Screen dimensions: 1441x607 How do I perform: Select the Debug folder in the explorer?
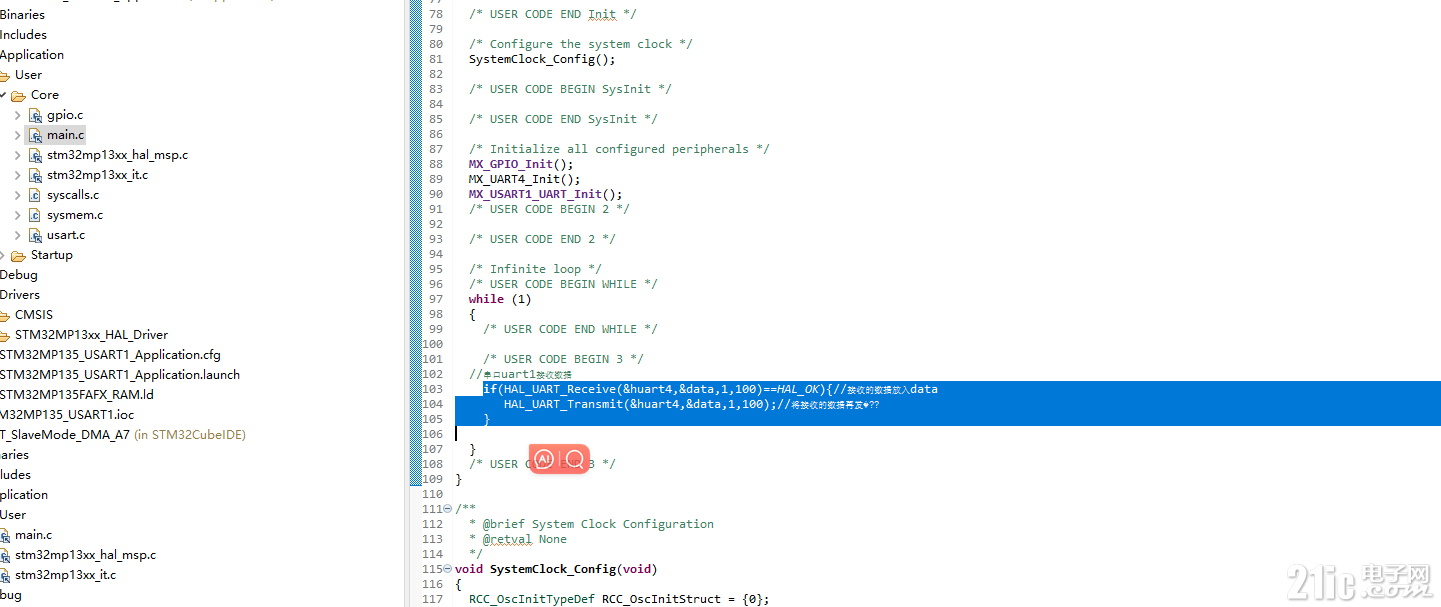tap(18, 274)
